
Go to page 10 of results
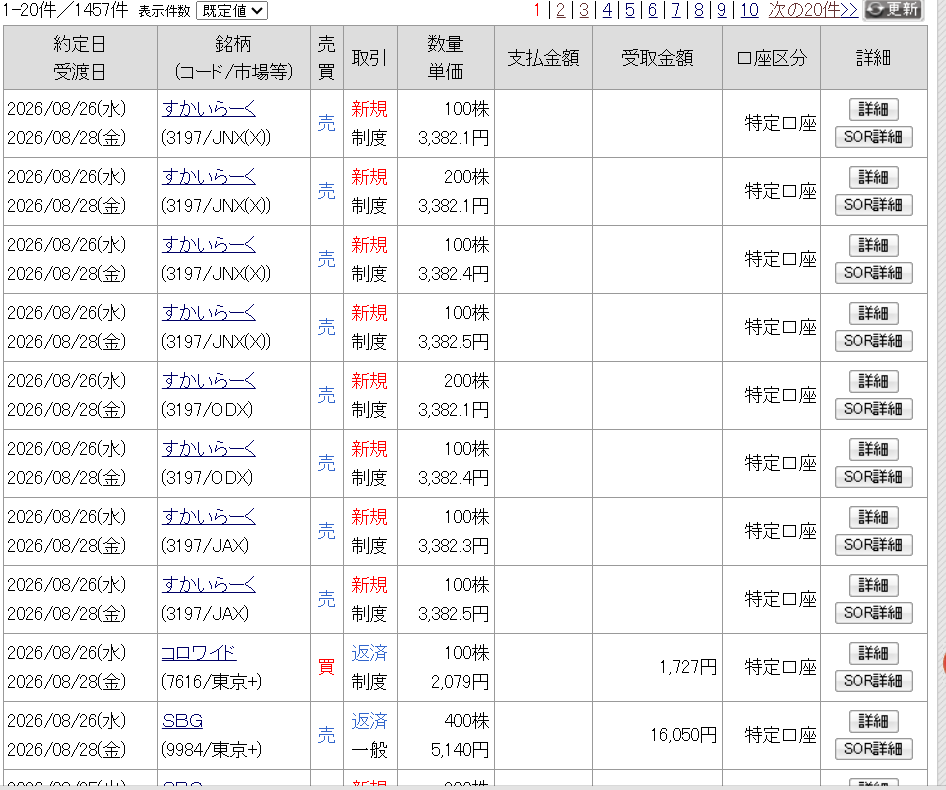(749, 10)
